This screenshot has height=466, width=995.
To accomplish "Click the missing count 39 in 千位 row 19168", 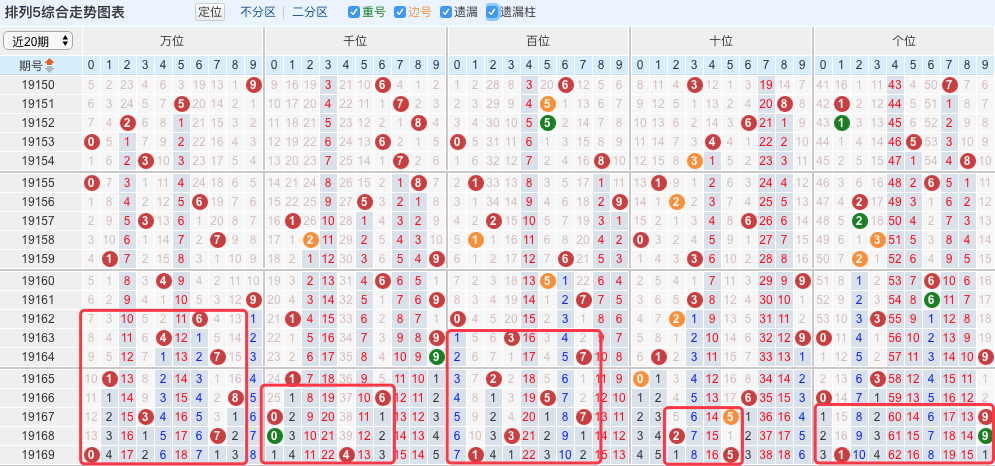I will tap(346, 436).
